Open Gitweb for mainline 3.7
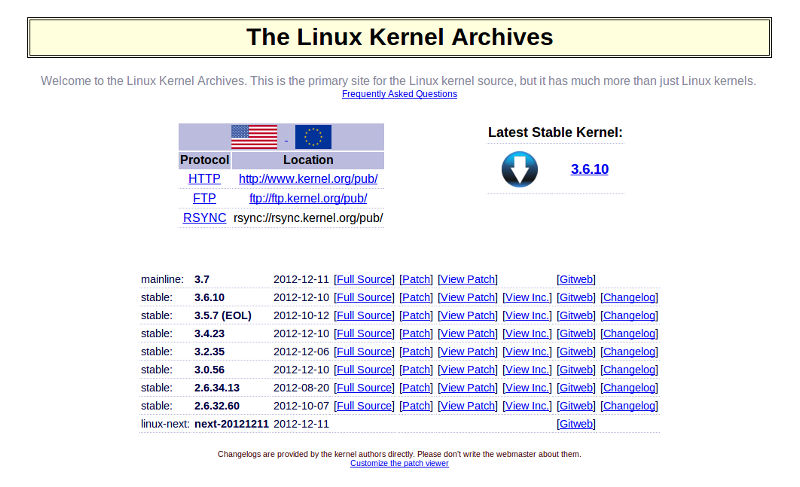800x487 pixels. [x=576, y=279]
